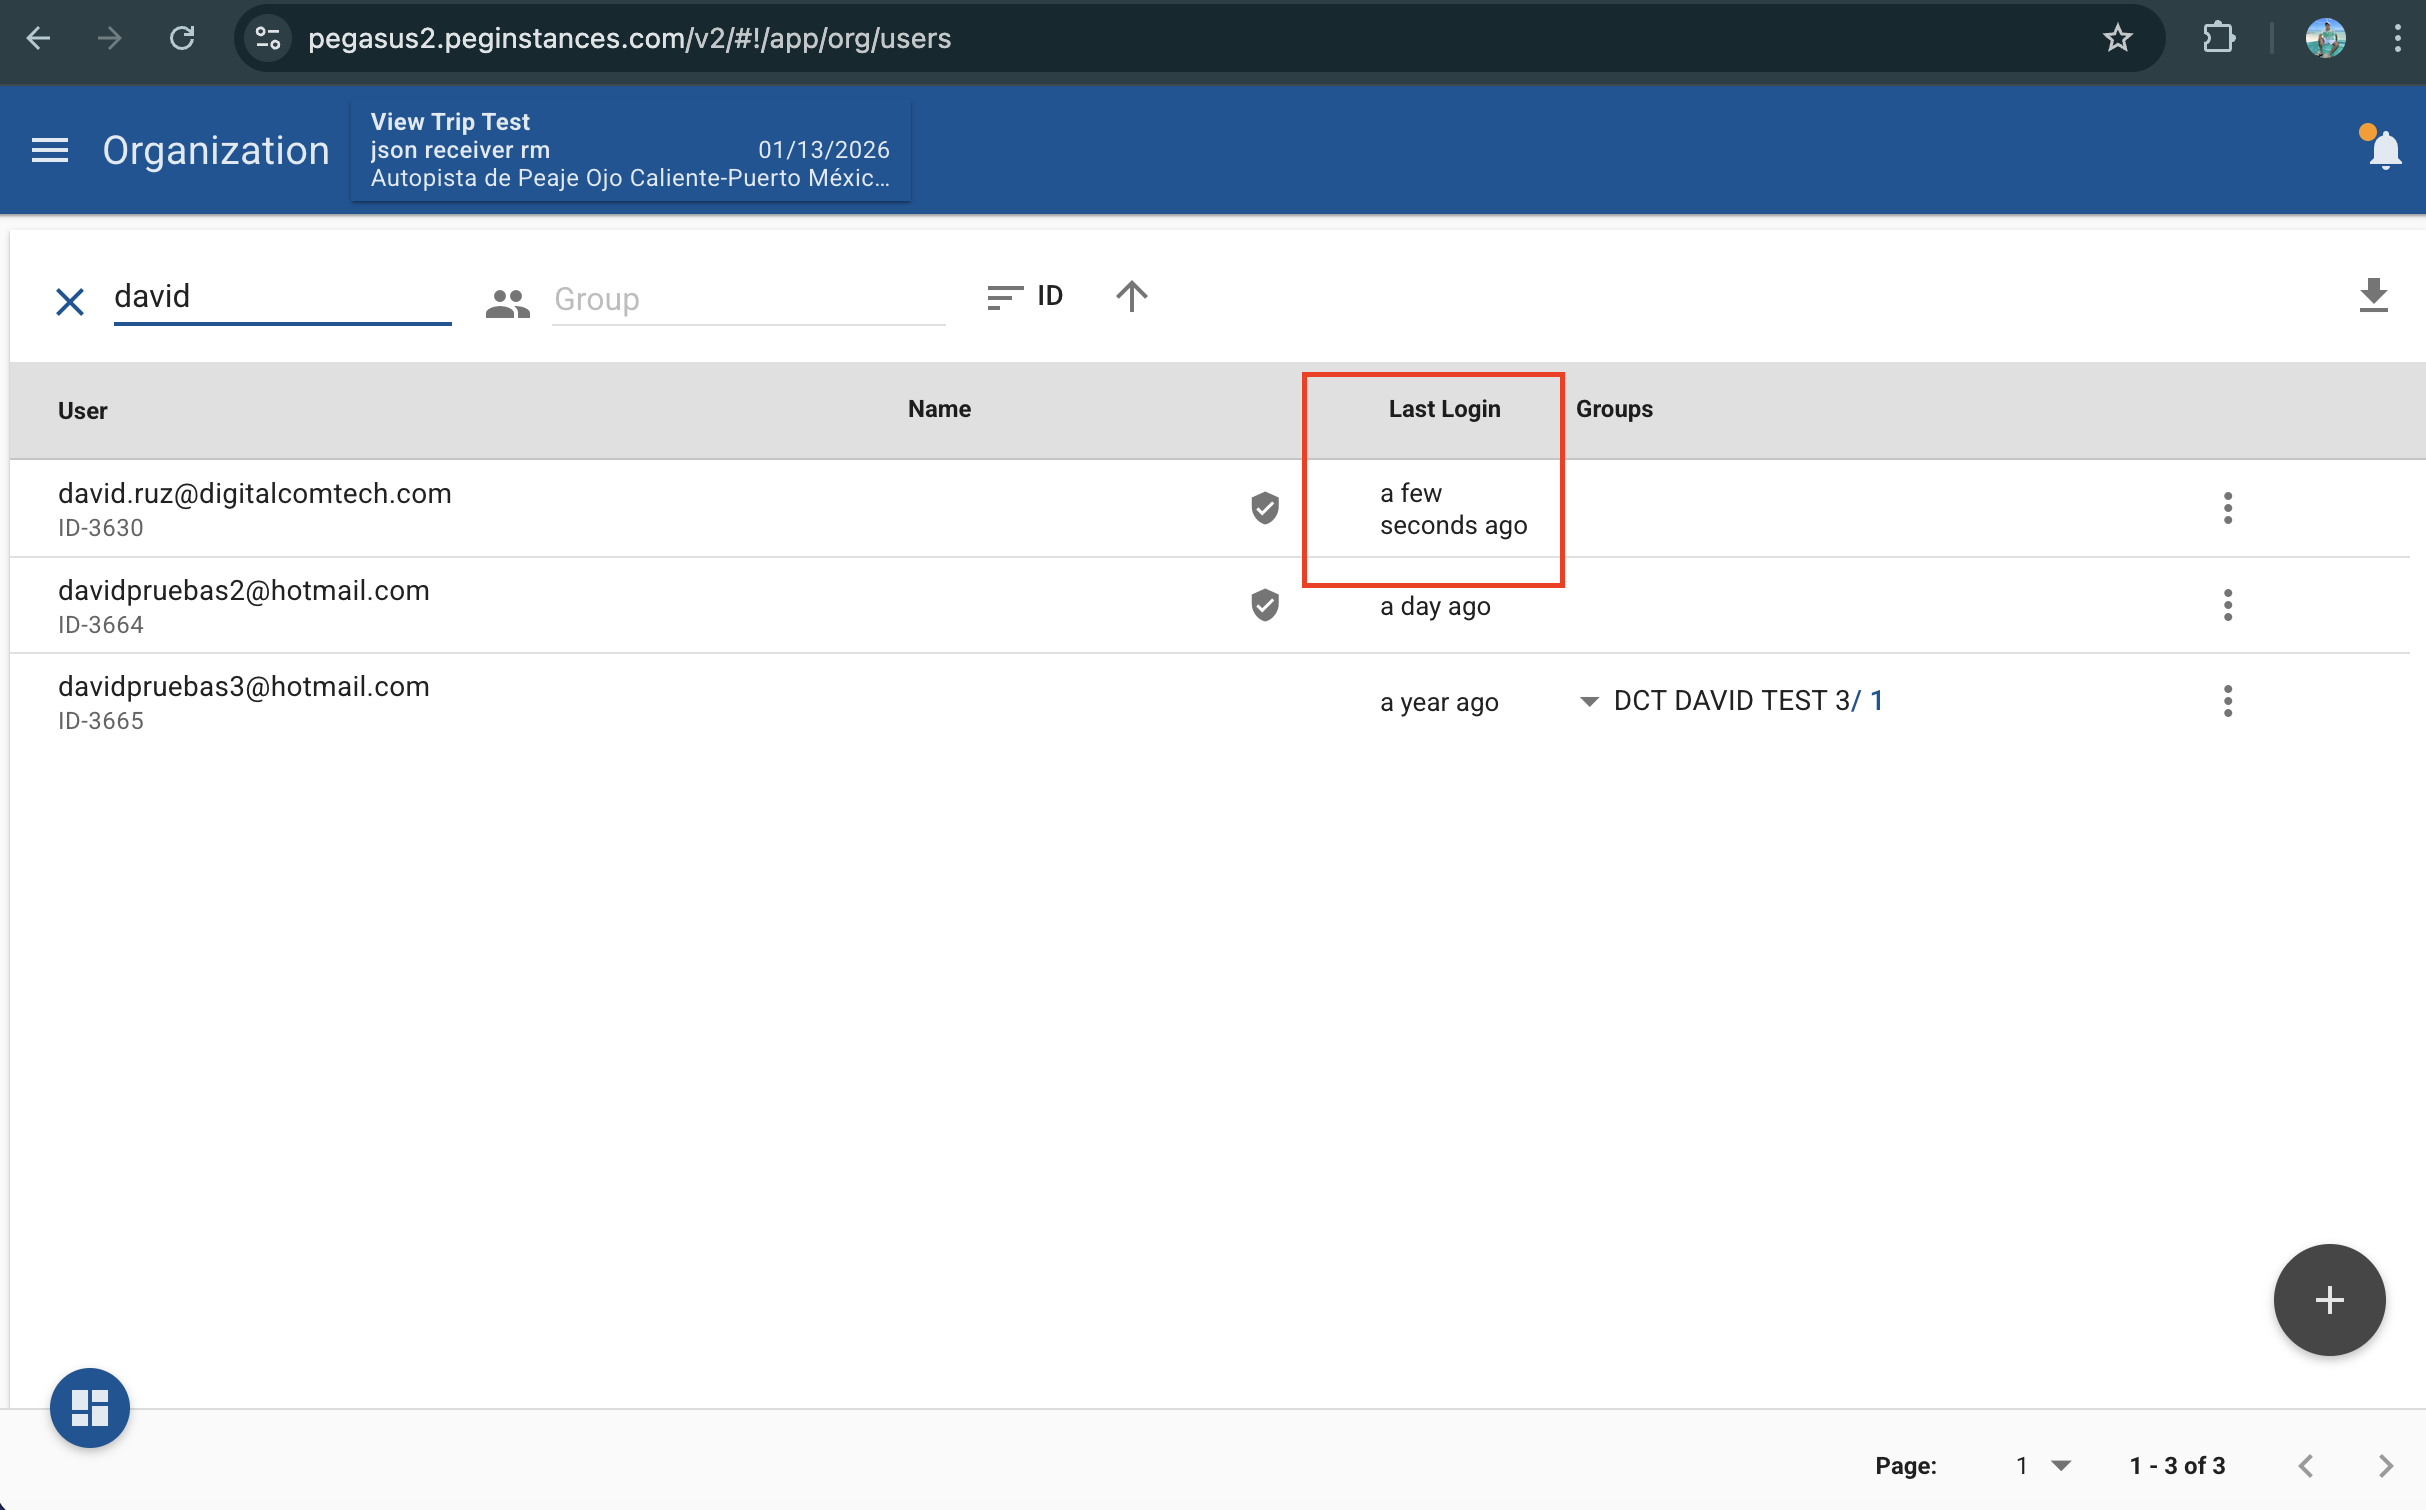Click the notifications bell icon

pyautogui.click(x=2385, y=150)
